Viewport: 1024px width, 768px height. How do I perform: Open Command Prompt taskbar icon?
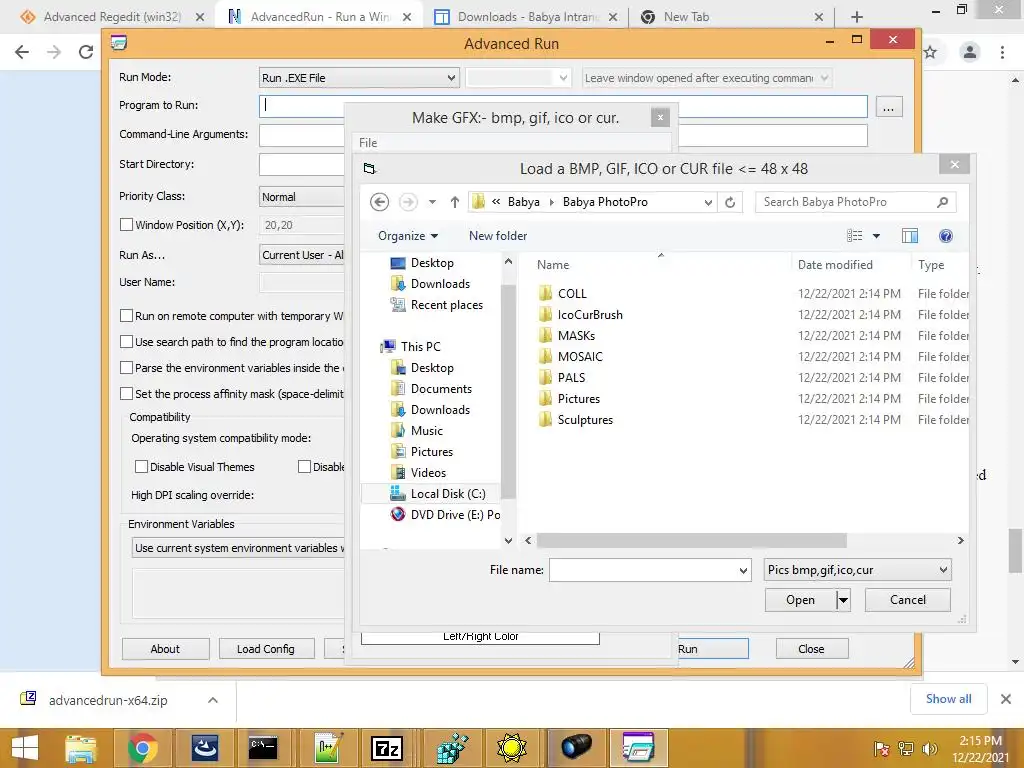coord(263,748)
